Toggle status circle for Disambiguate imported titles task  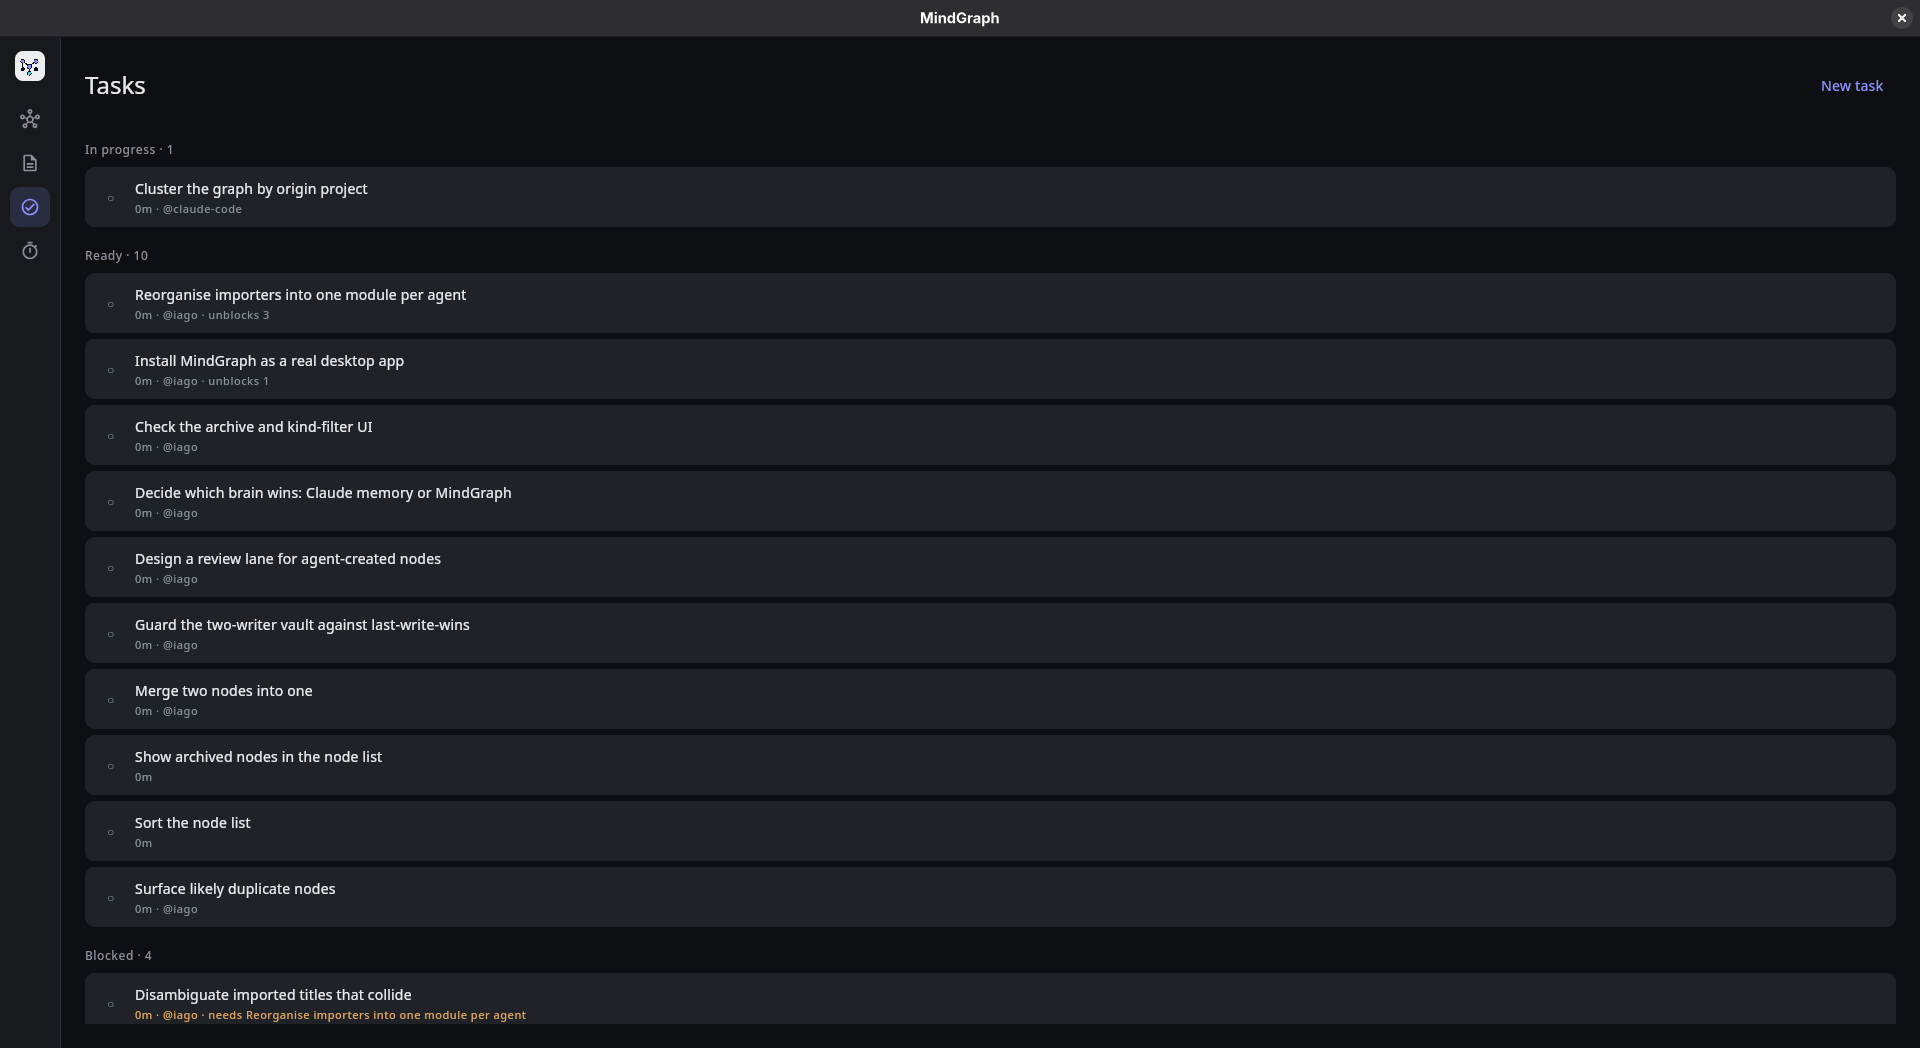tap(111, 1004)
